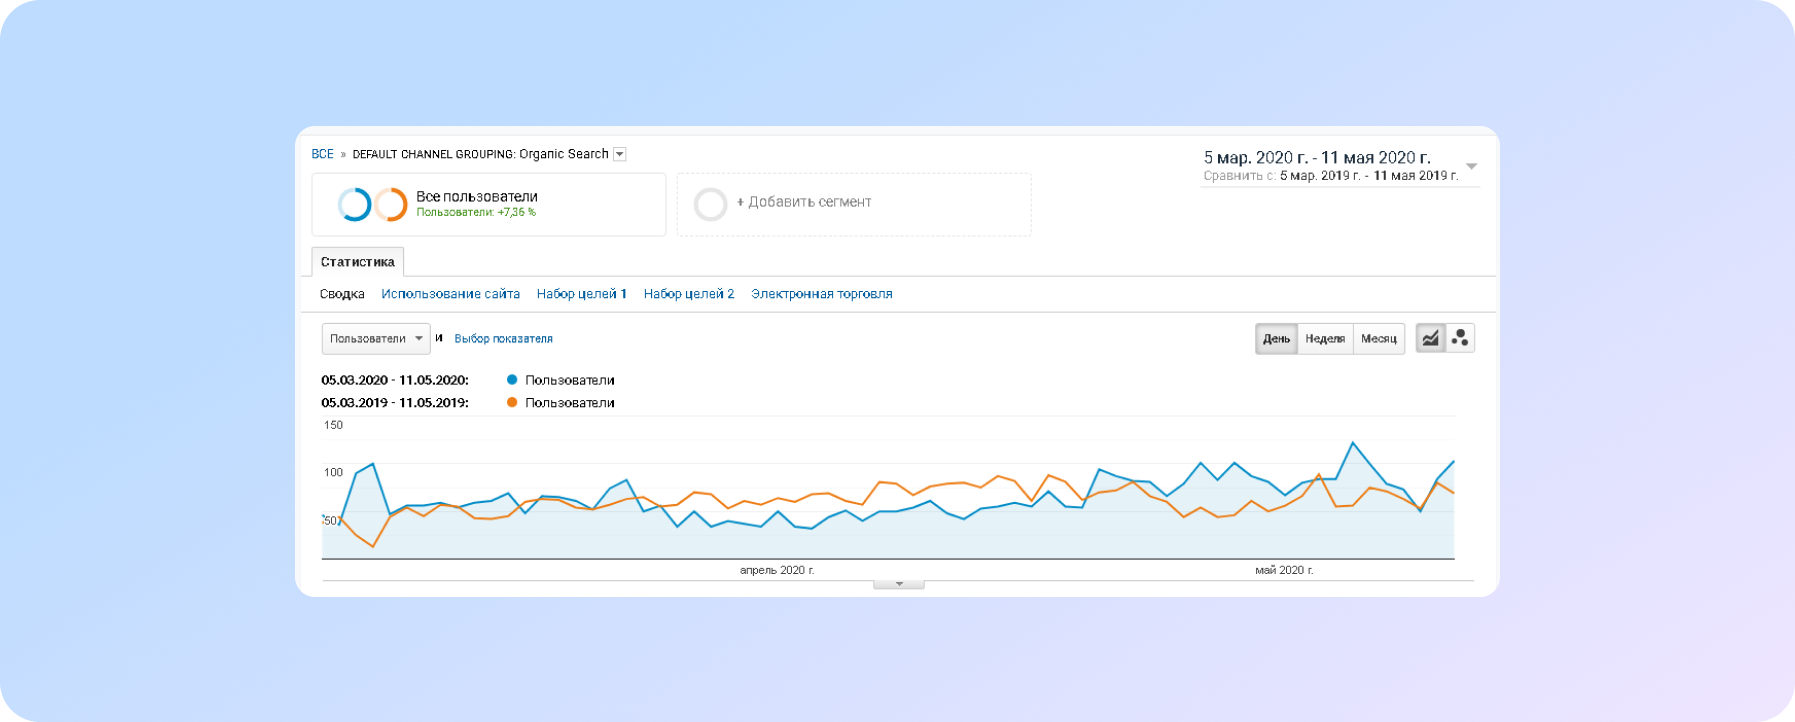Image resolution: width=1795 pixels, height=722 pixels.
Task: Click the Сравнить с comparison date text
Action: click(1331, 176)
